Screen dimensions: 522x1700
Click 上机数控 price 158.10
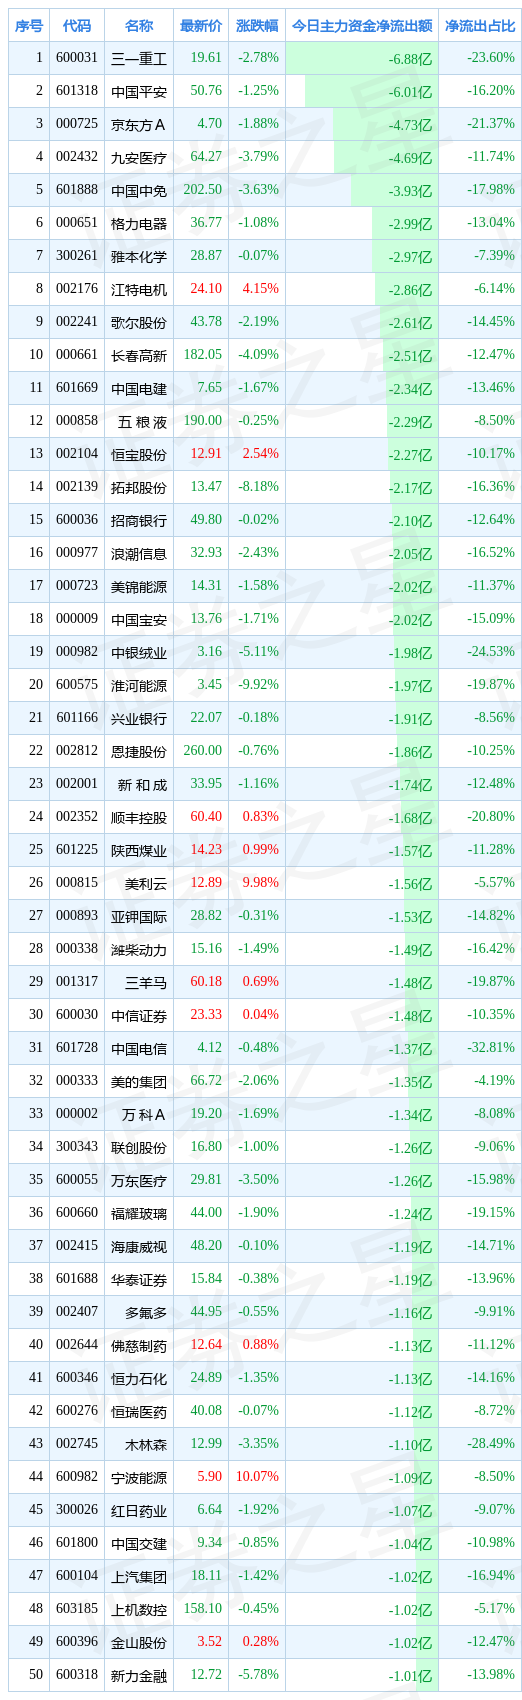(x=203, y=1609)
